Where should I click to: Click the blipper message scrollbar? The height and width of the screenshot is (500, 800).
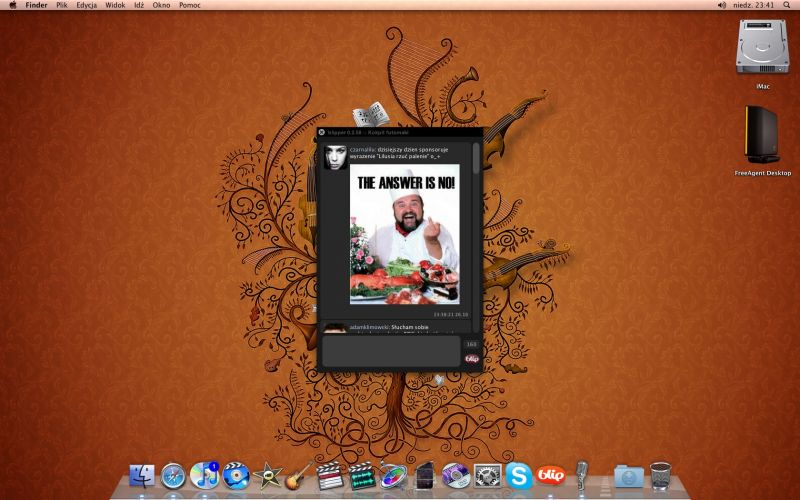tap(476, 158)
